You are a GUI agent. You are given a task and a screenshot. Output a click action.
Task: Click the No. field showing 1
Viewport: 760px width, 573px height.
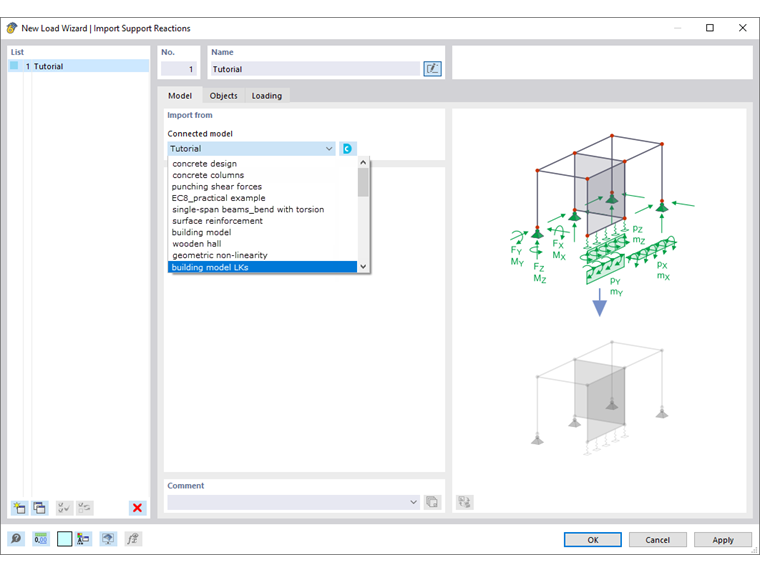[178, 69]
